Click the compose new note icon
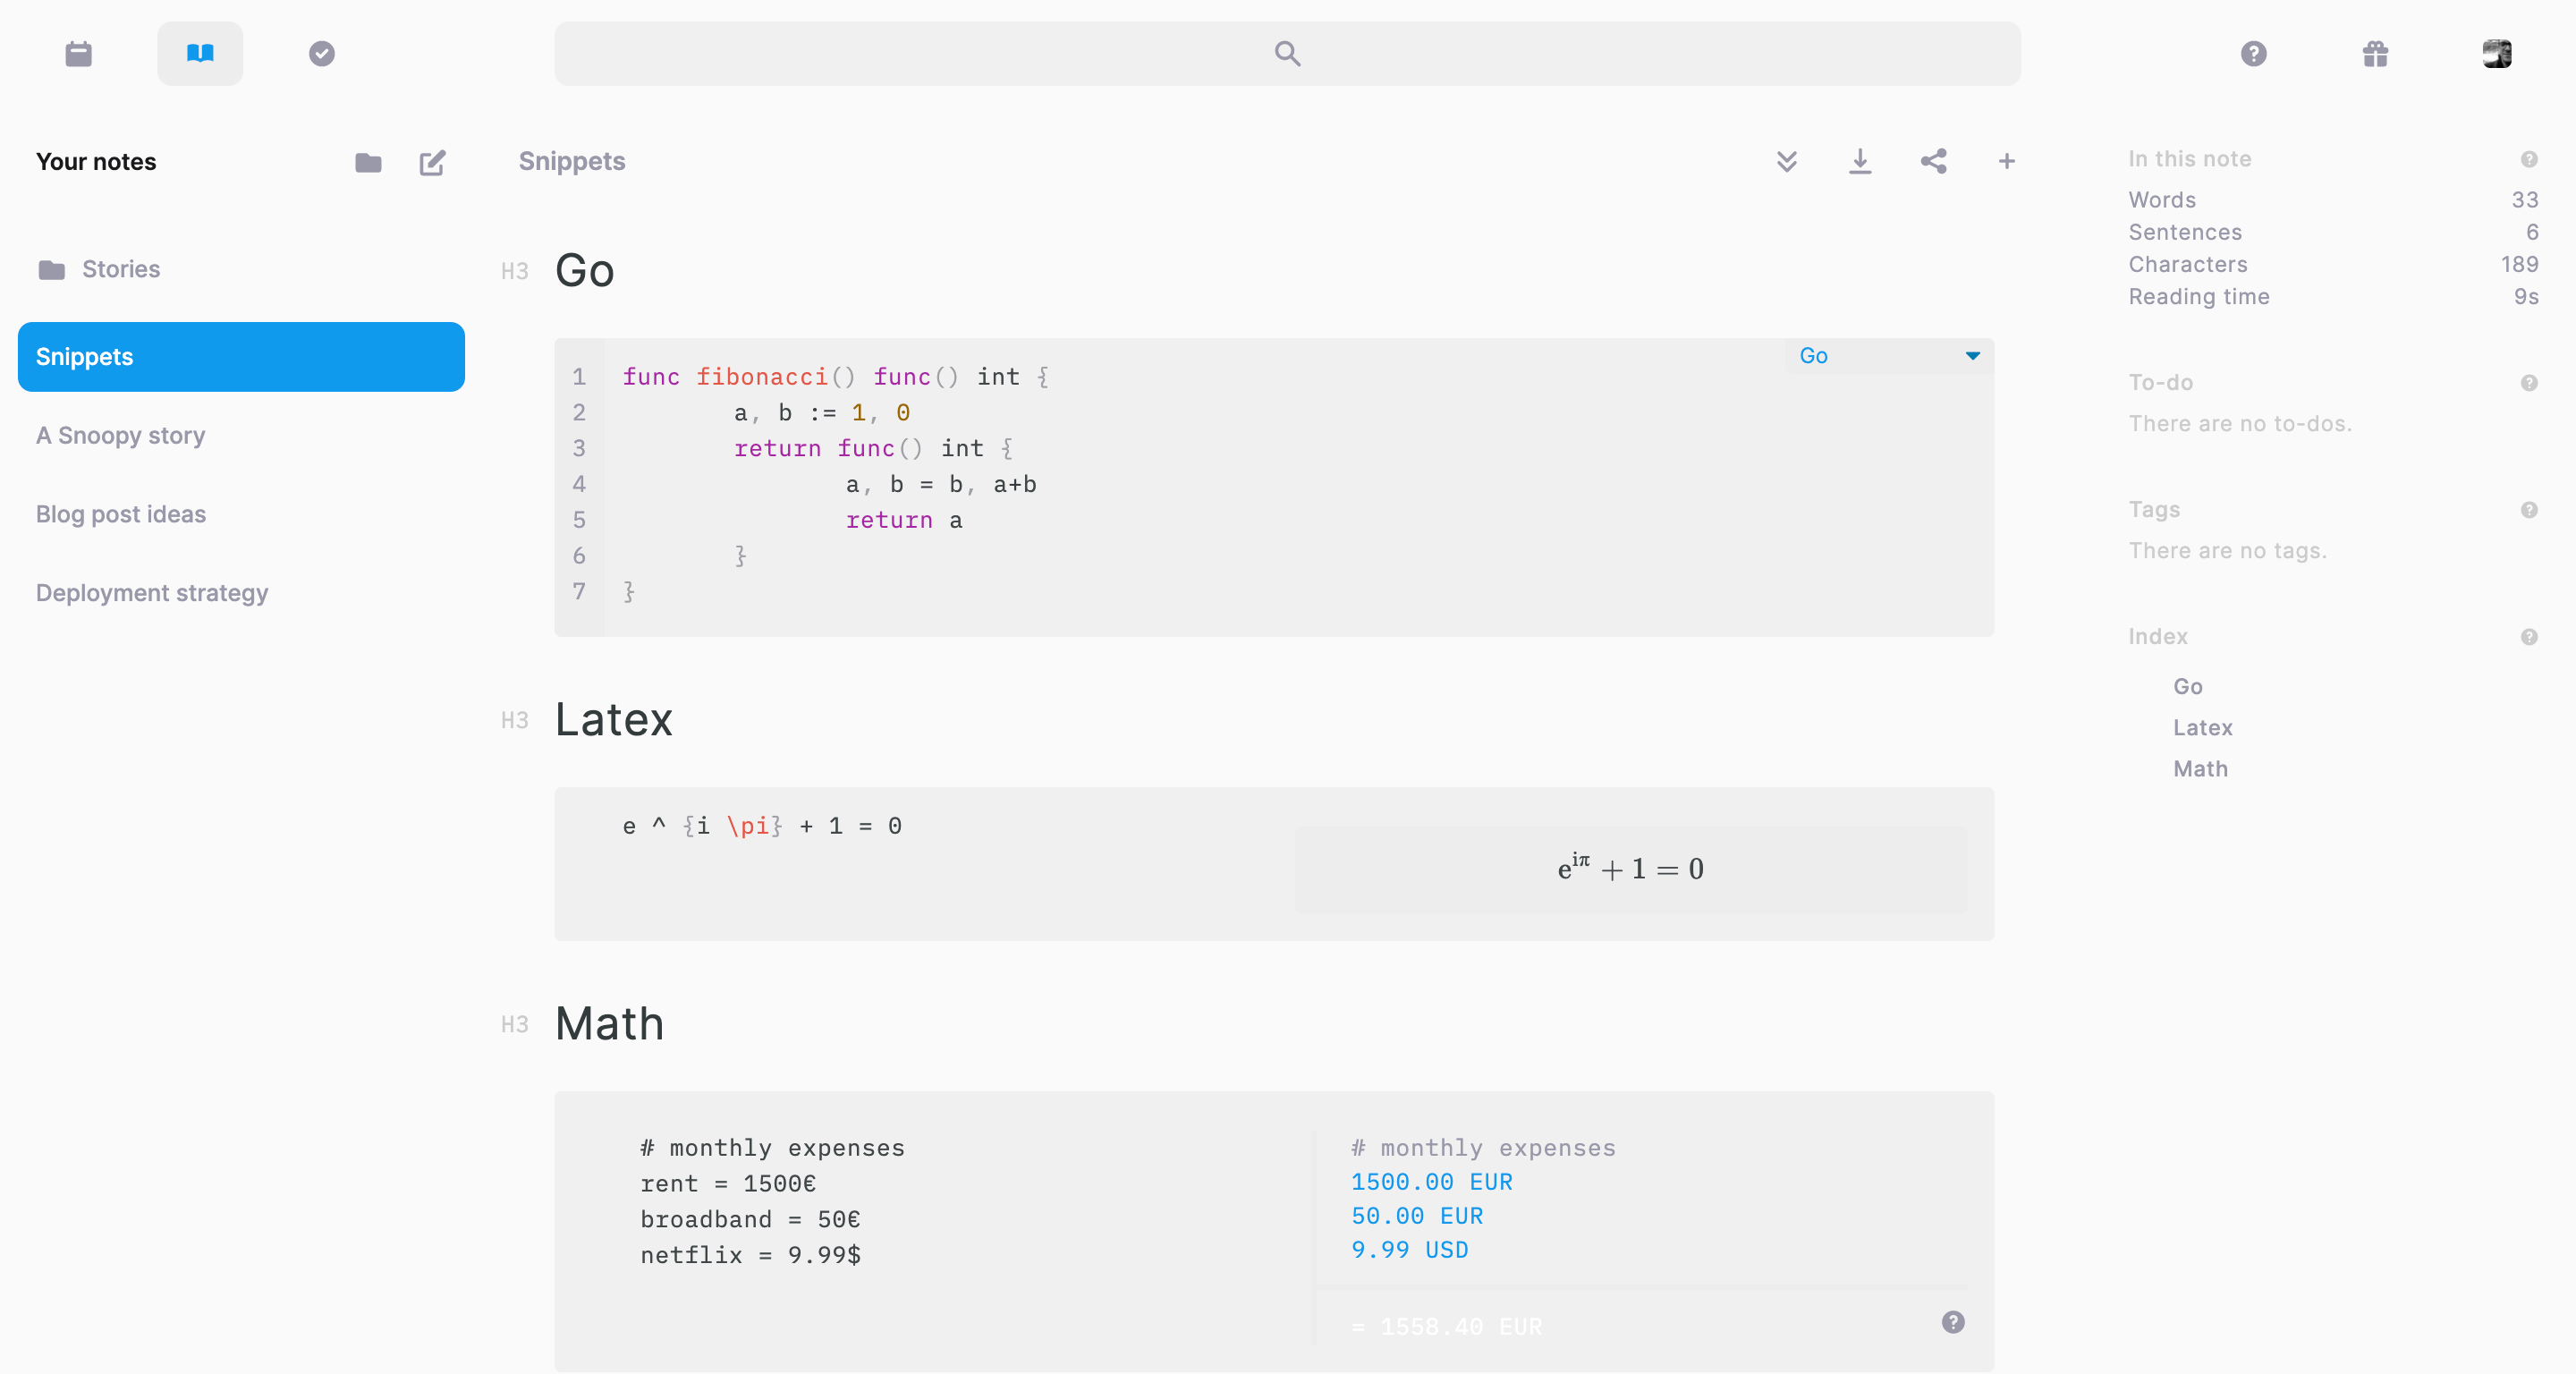The height and width of the screenshot is (1374, 2576). click(x=432, y=162)
